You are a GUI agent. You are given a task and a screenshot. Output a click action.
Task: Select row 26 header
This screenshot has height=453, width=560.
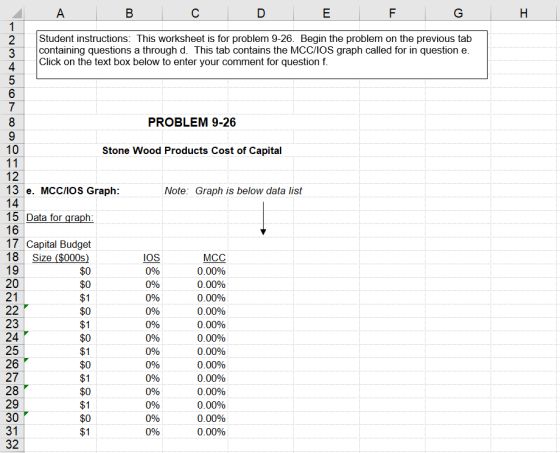tap(12, 364)
